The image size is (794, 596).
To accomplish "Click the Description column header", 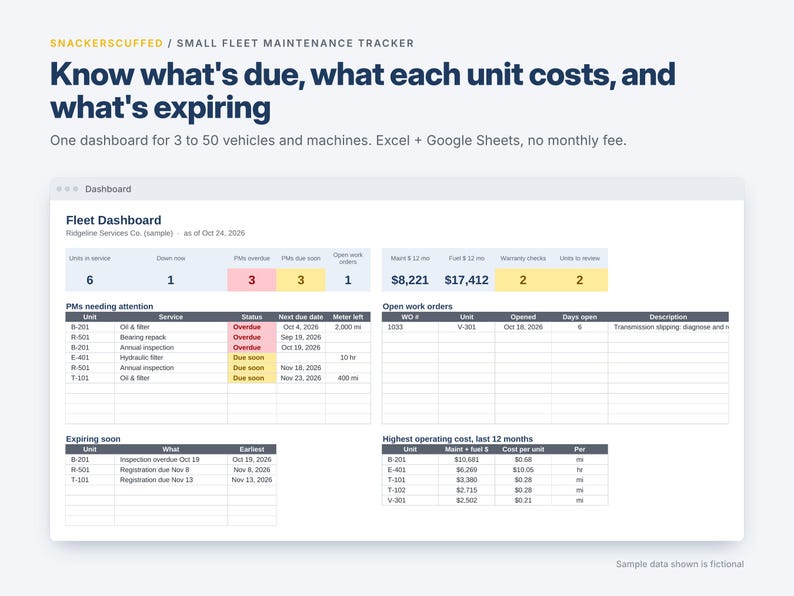I will coord(668,317).
